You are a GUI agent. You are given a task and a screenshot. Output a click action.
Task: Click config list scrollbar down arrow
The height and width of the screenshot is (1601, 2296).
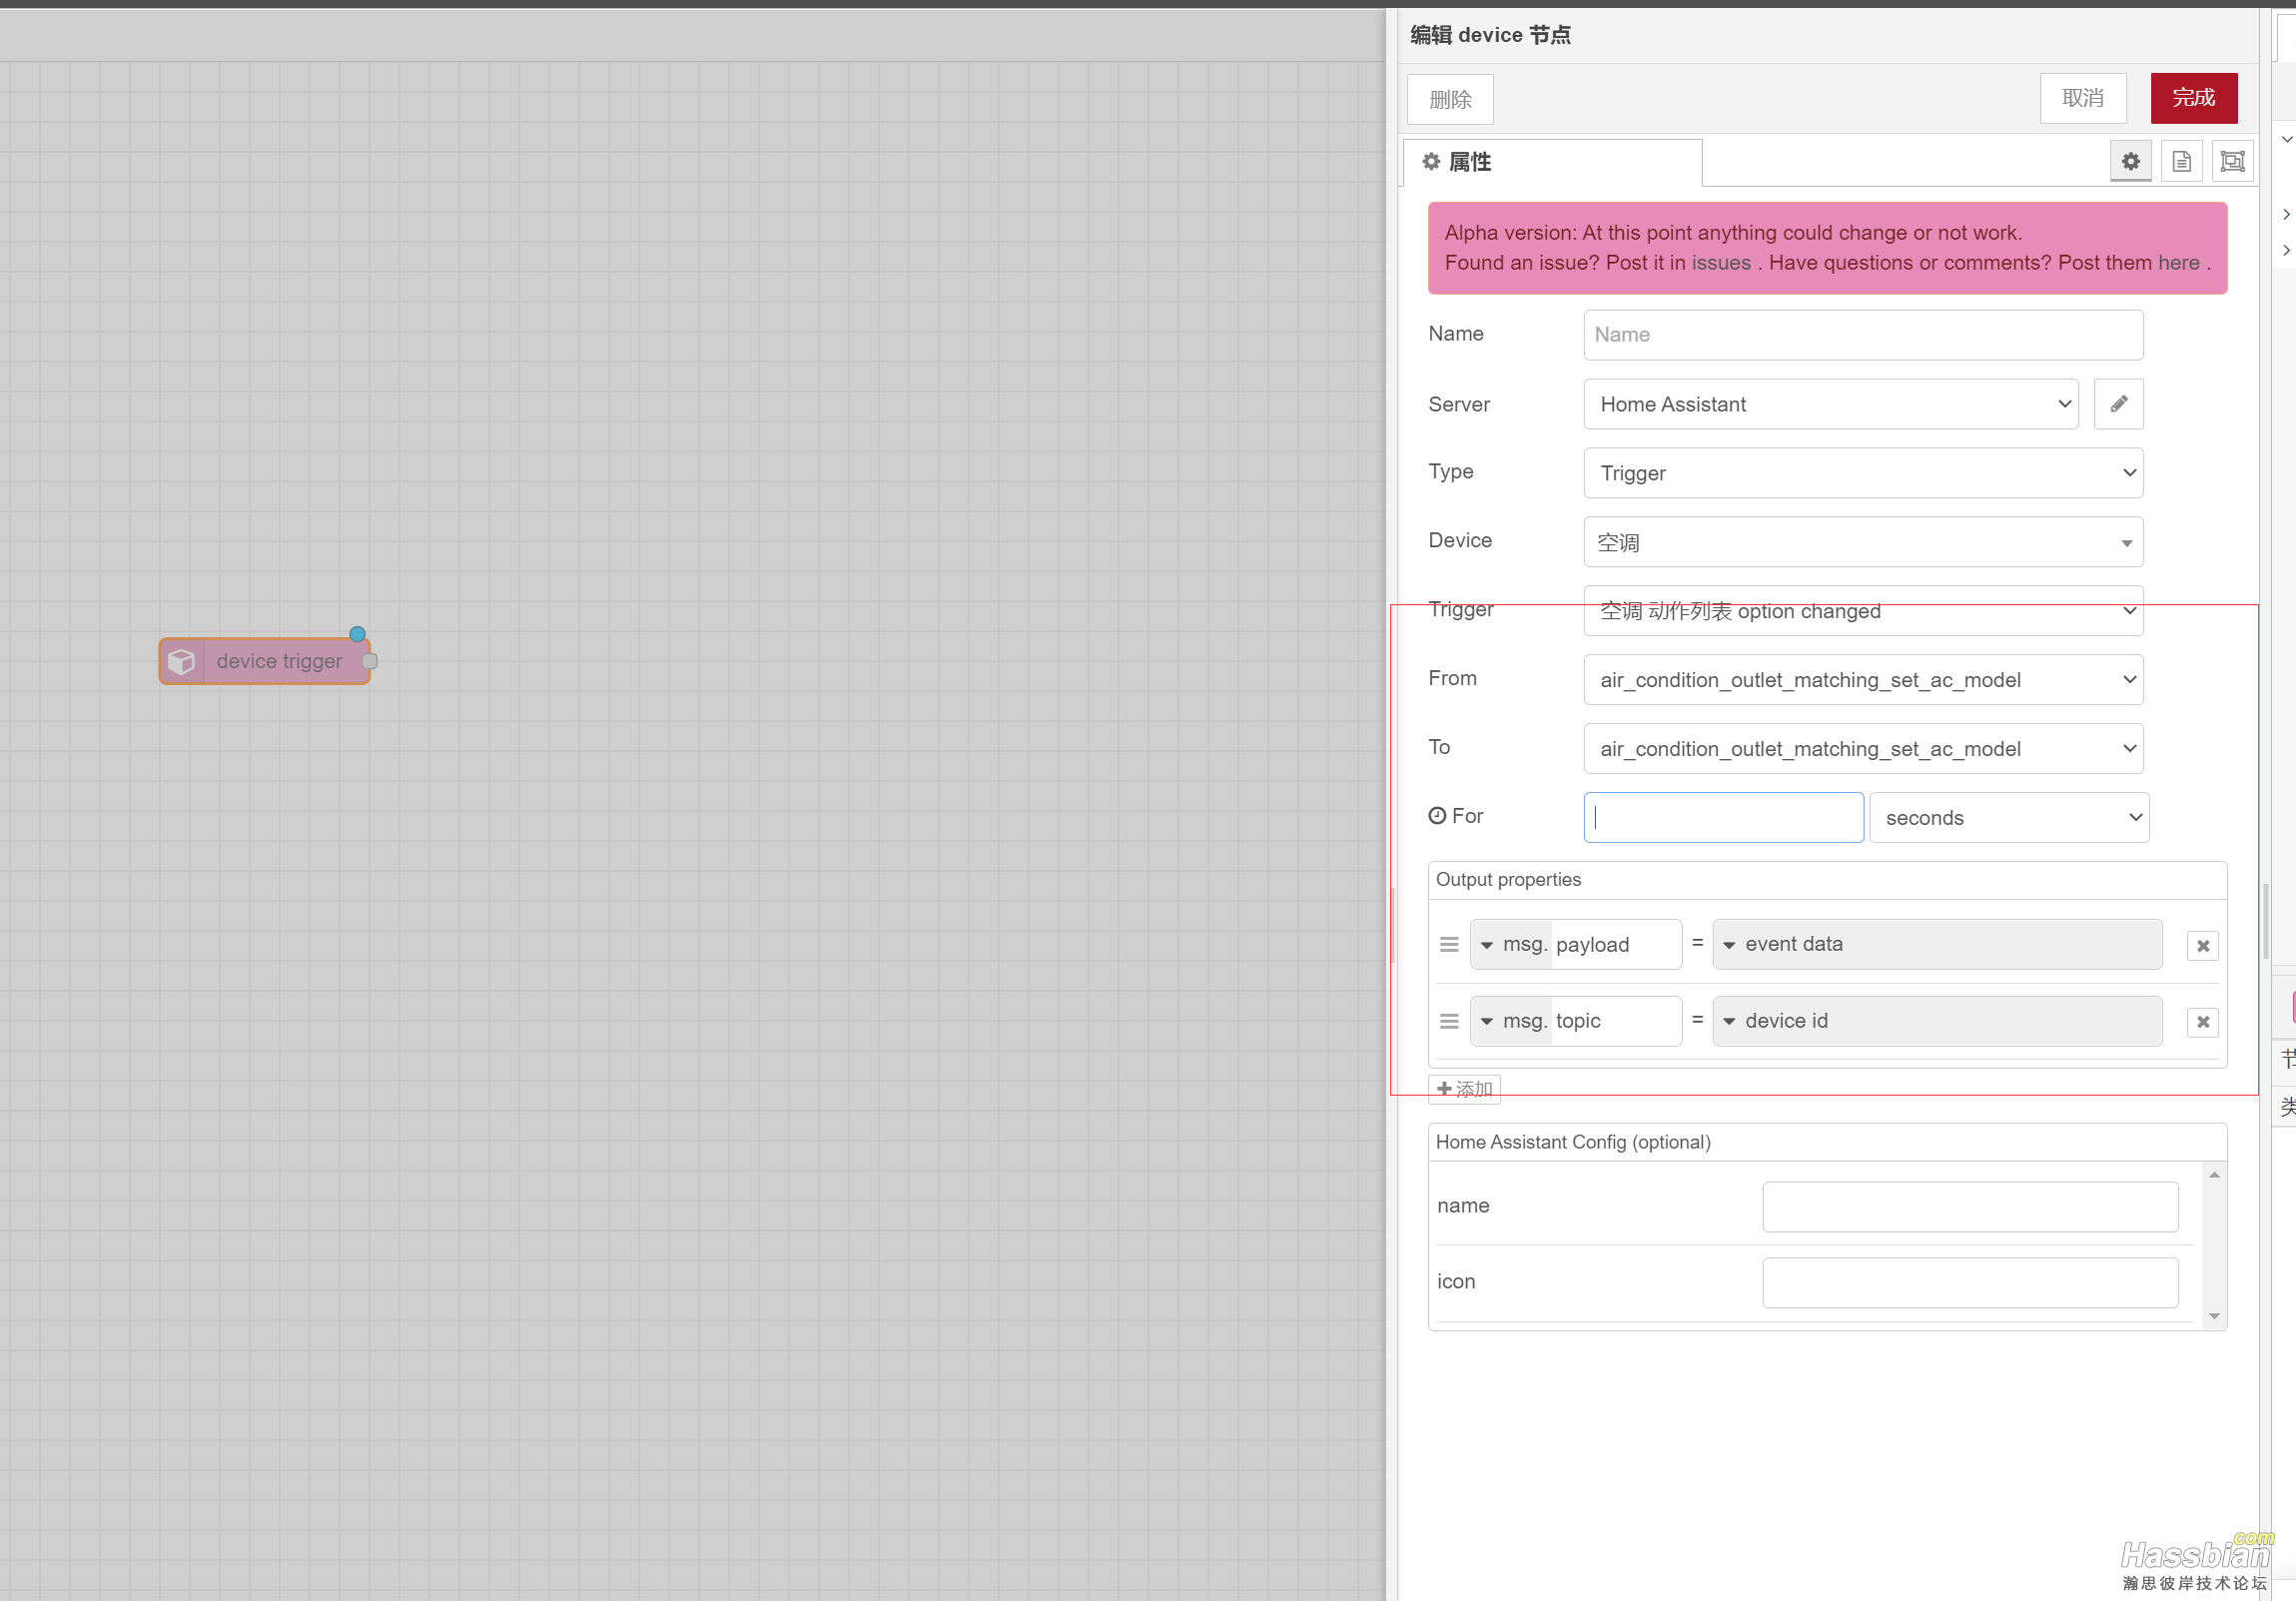(2214, 1316)
